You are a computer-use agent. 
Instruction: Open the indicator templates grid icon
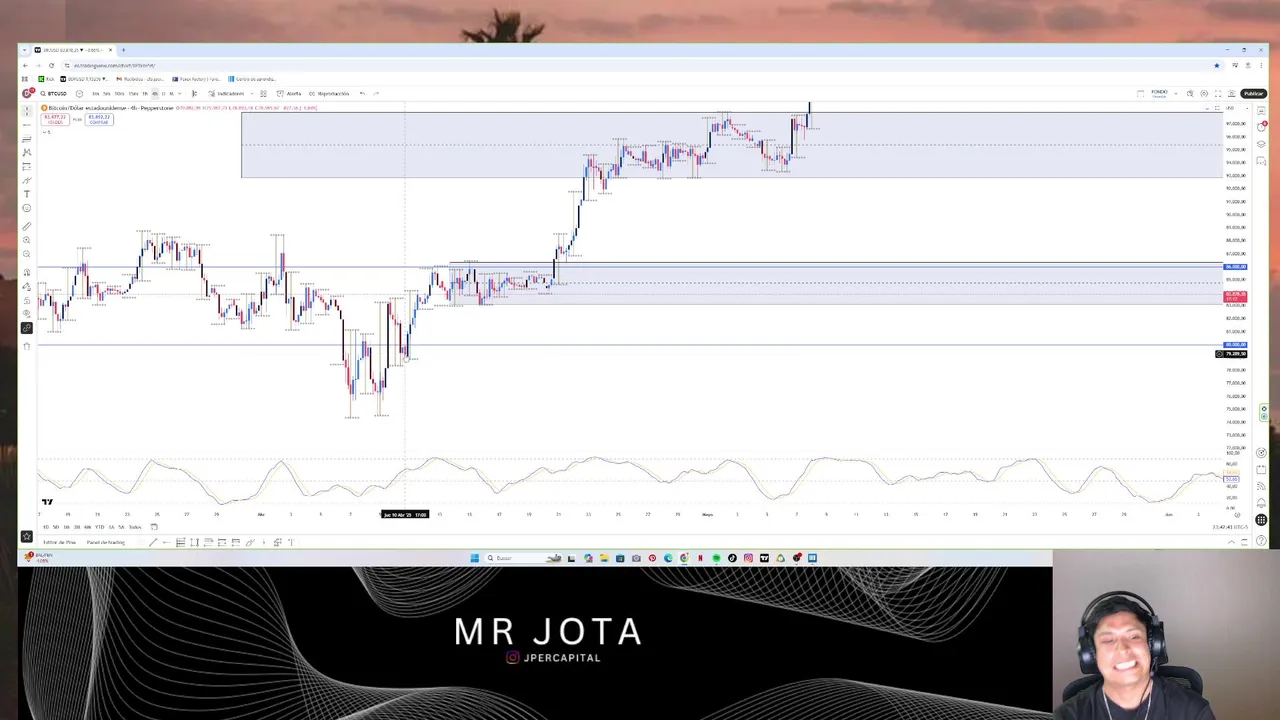point(263,93)
